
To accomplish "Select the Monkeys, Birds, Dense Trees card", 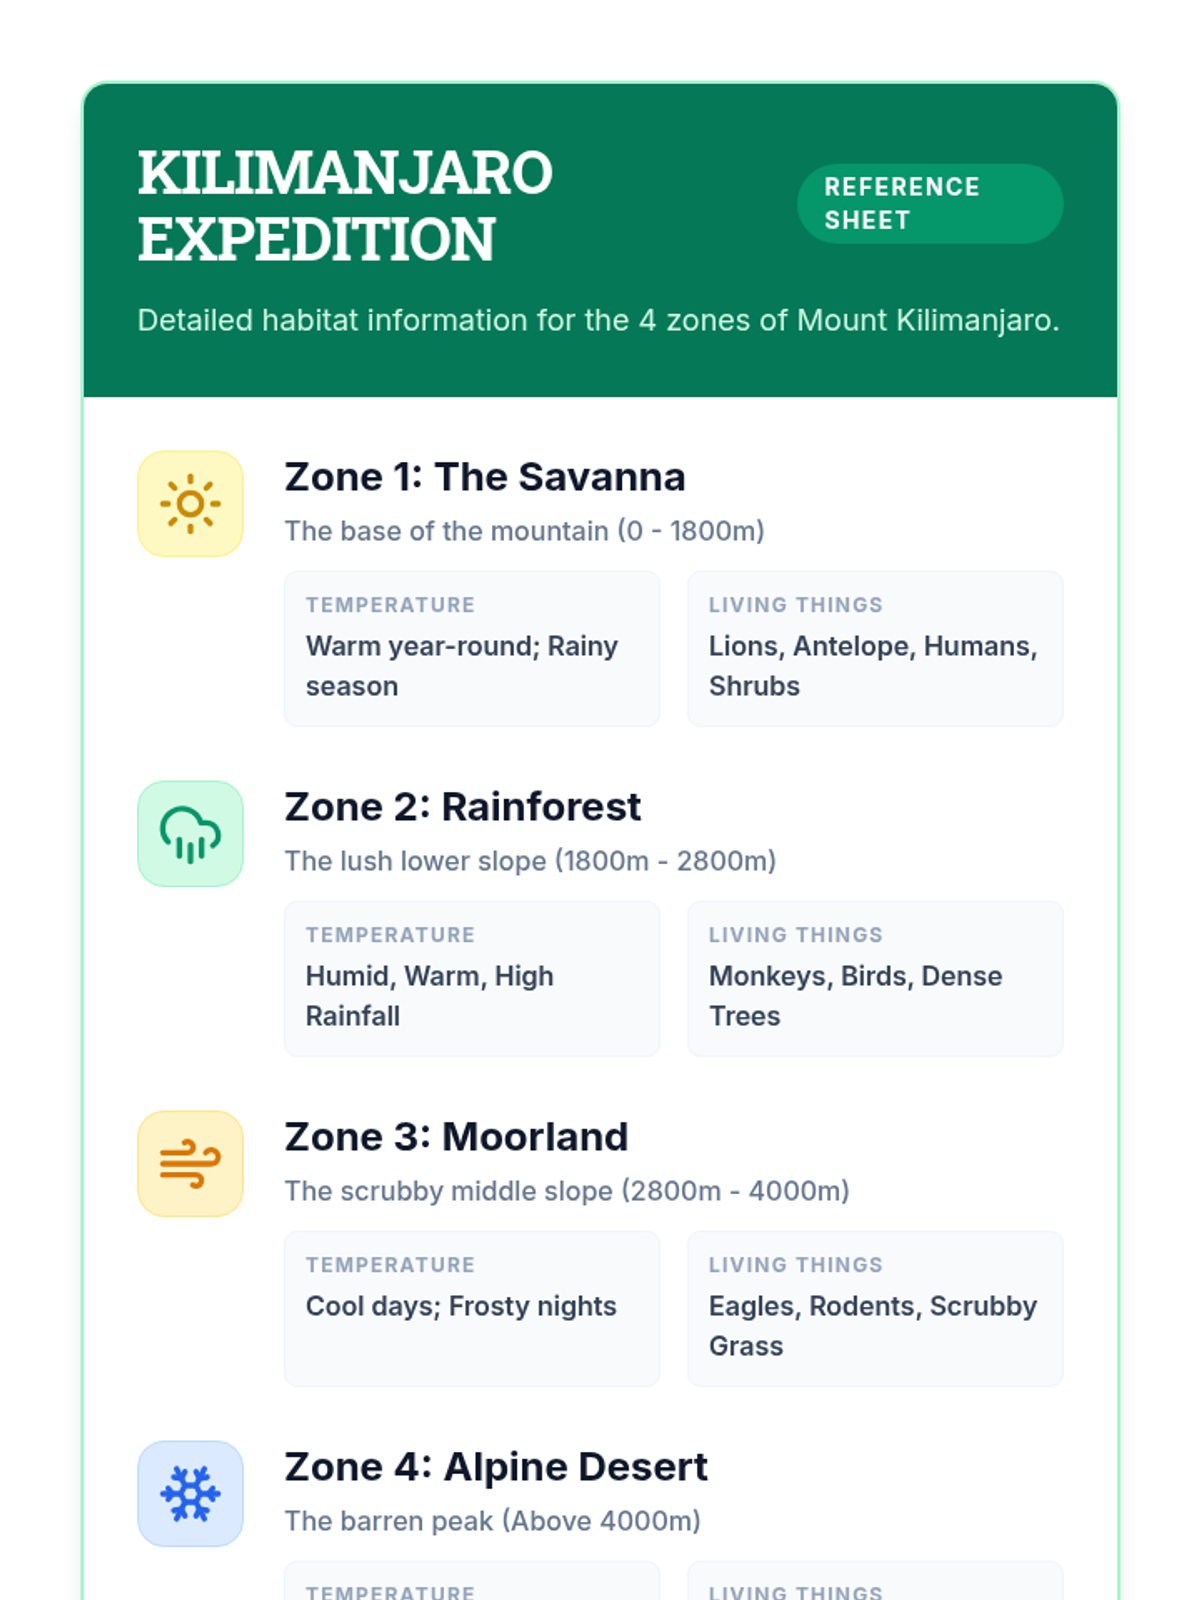I will [875, 979].
